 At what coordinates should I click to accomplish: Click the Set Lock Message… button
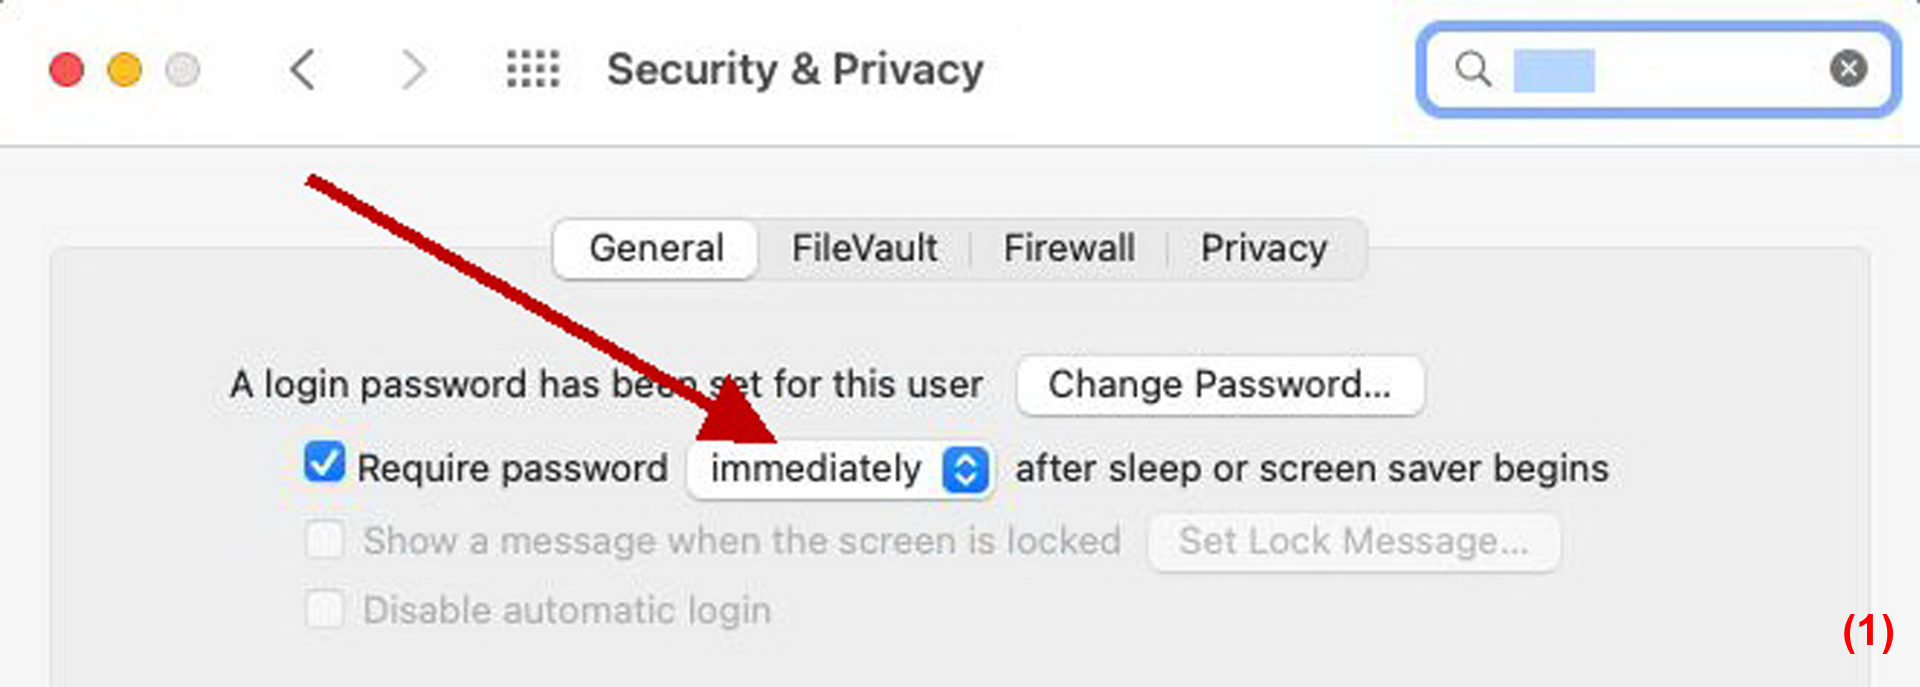1354,542
